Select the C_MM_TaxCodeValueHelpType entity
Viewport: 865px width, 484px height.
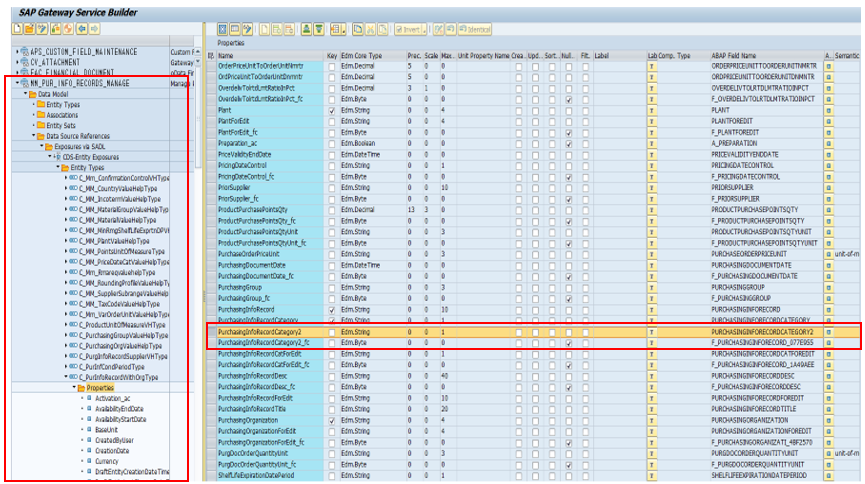click(119, 304)
